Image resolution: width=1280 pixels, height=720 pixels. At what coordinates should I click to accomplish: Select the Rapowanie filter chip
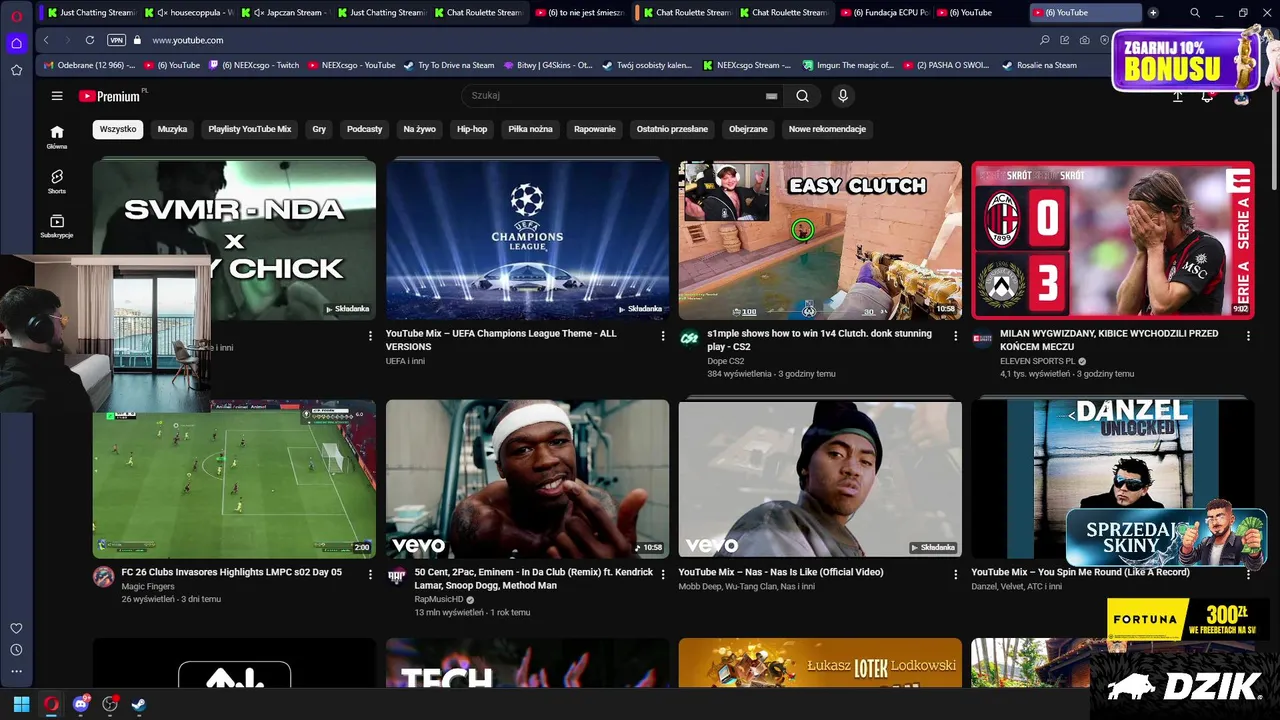595,129
